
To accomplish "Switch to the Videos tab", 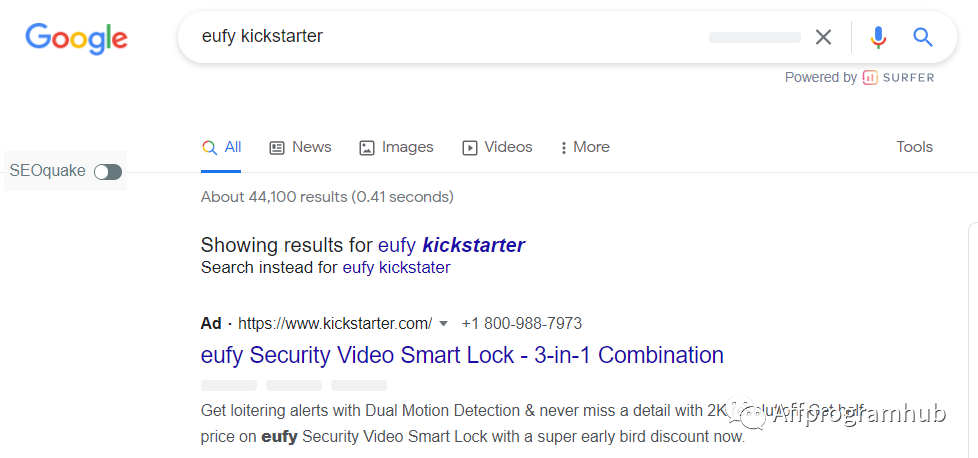I will click(497, 147).
